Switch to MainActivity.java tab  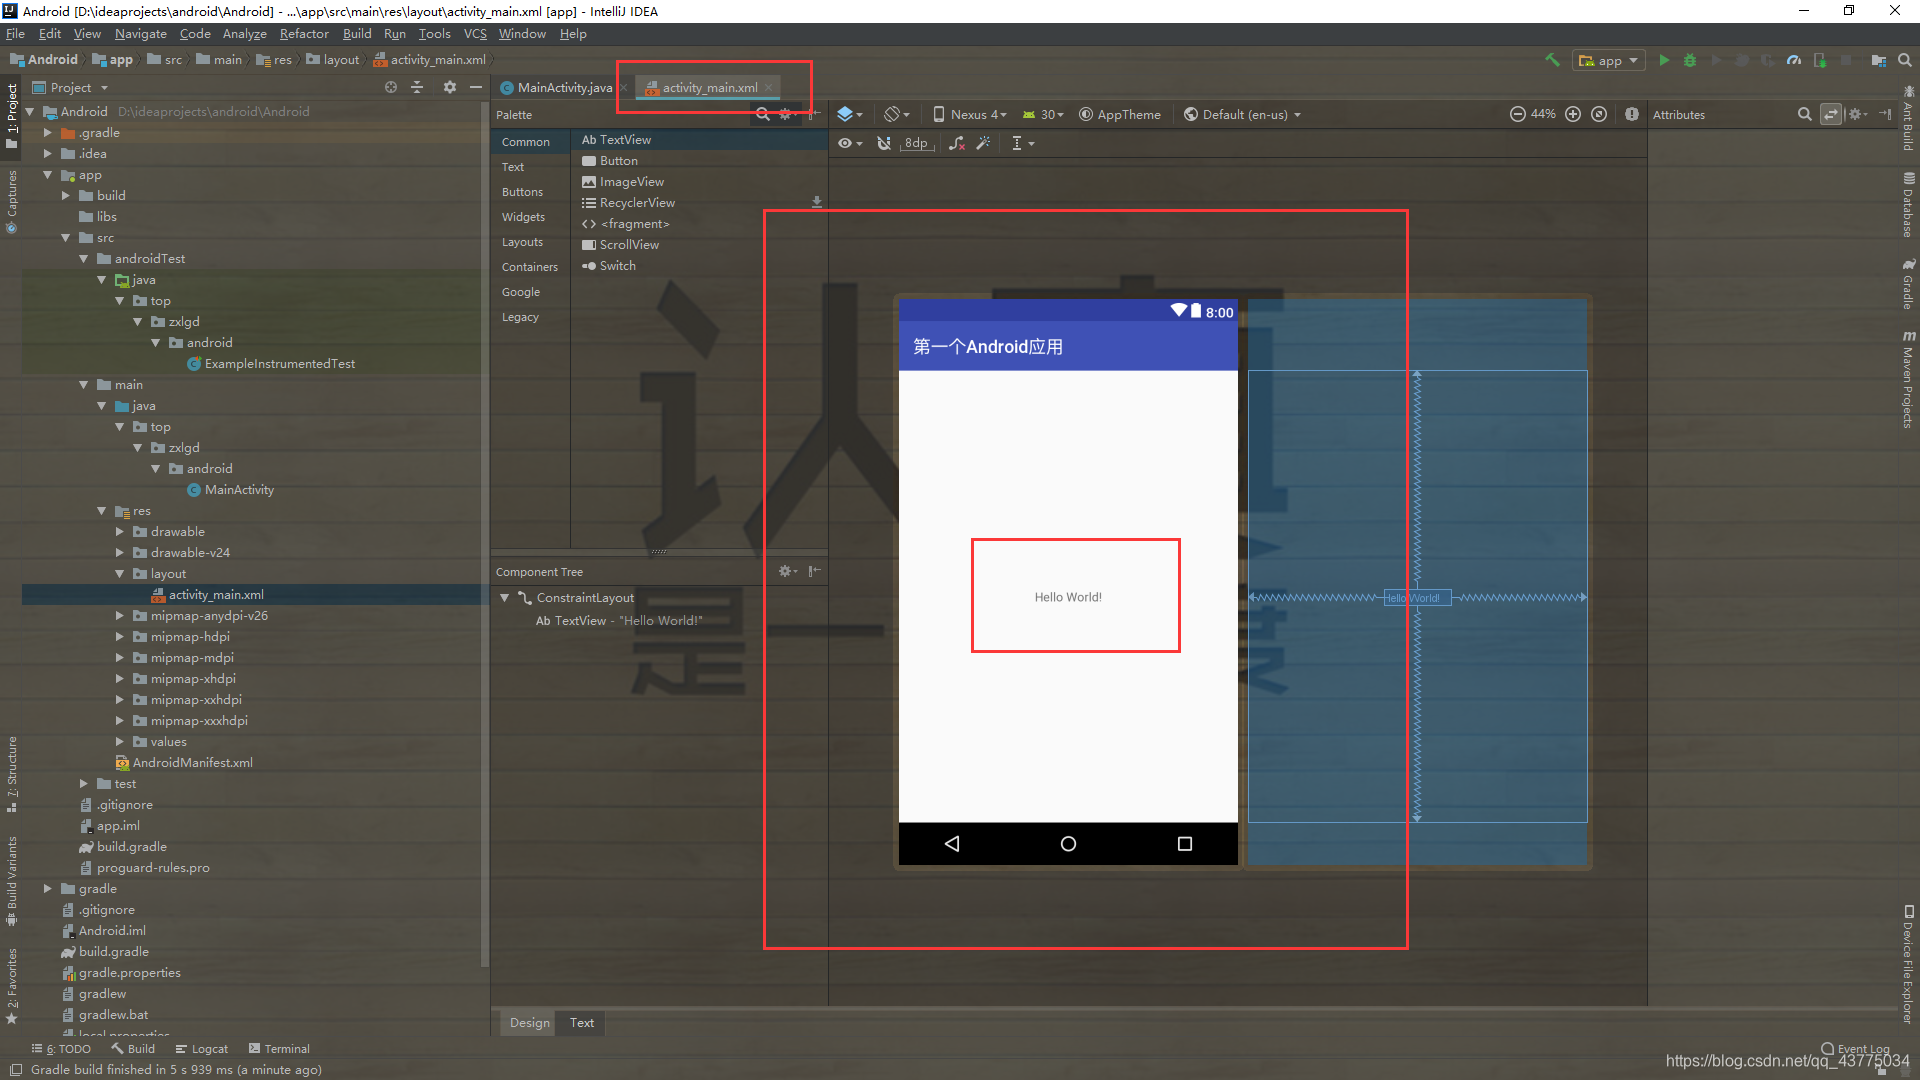click(564, 88)
